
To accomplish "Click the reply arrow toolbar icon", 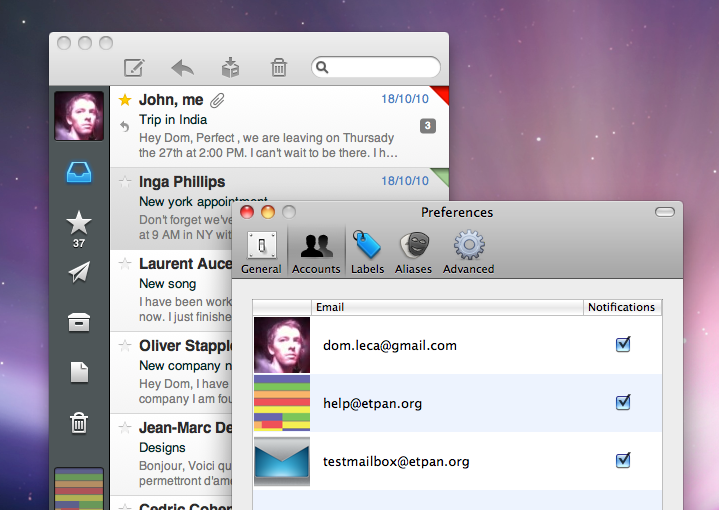I will click(x=183, y=68).
